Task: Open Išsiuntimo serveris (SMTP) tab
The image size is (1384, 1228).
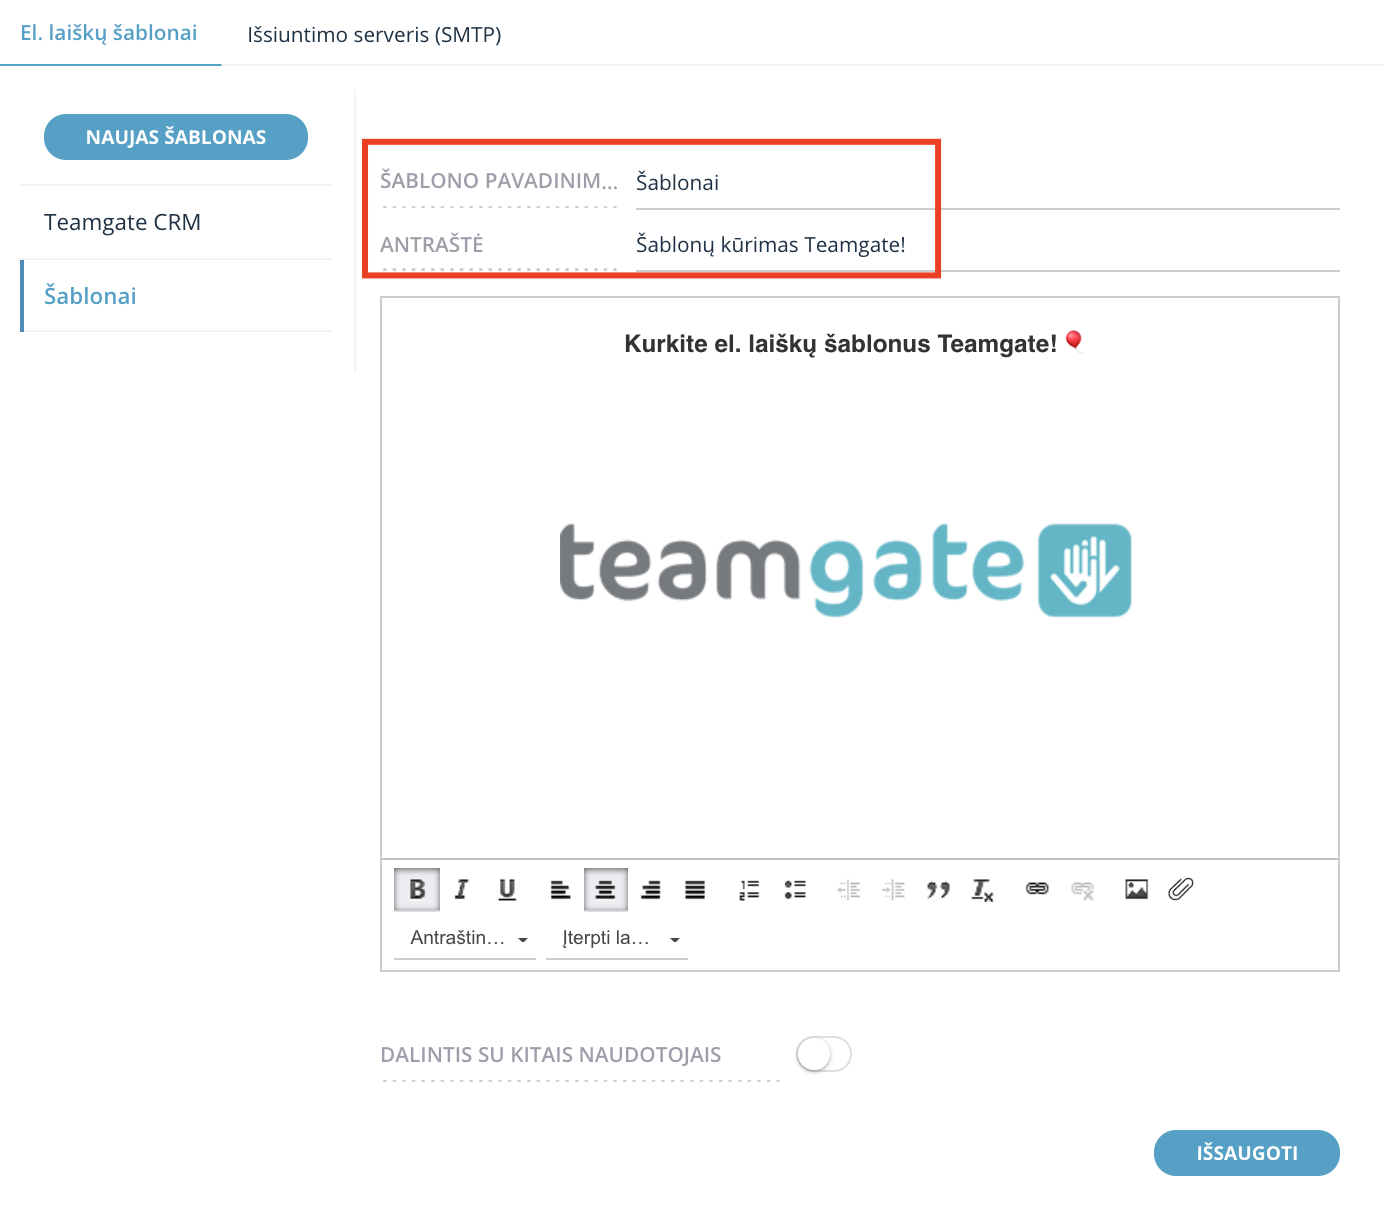Action: [x=374, y=35]
